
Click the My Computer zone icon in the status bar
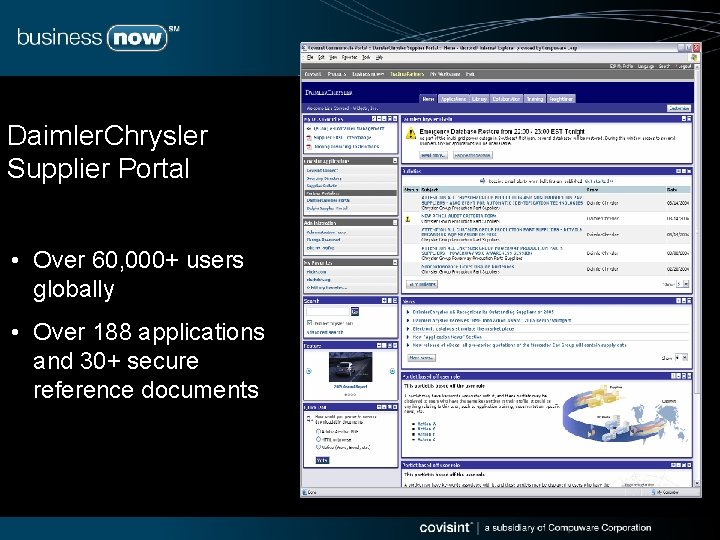653,492
